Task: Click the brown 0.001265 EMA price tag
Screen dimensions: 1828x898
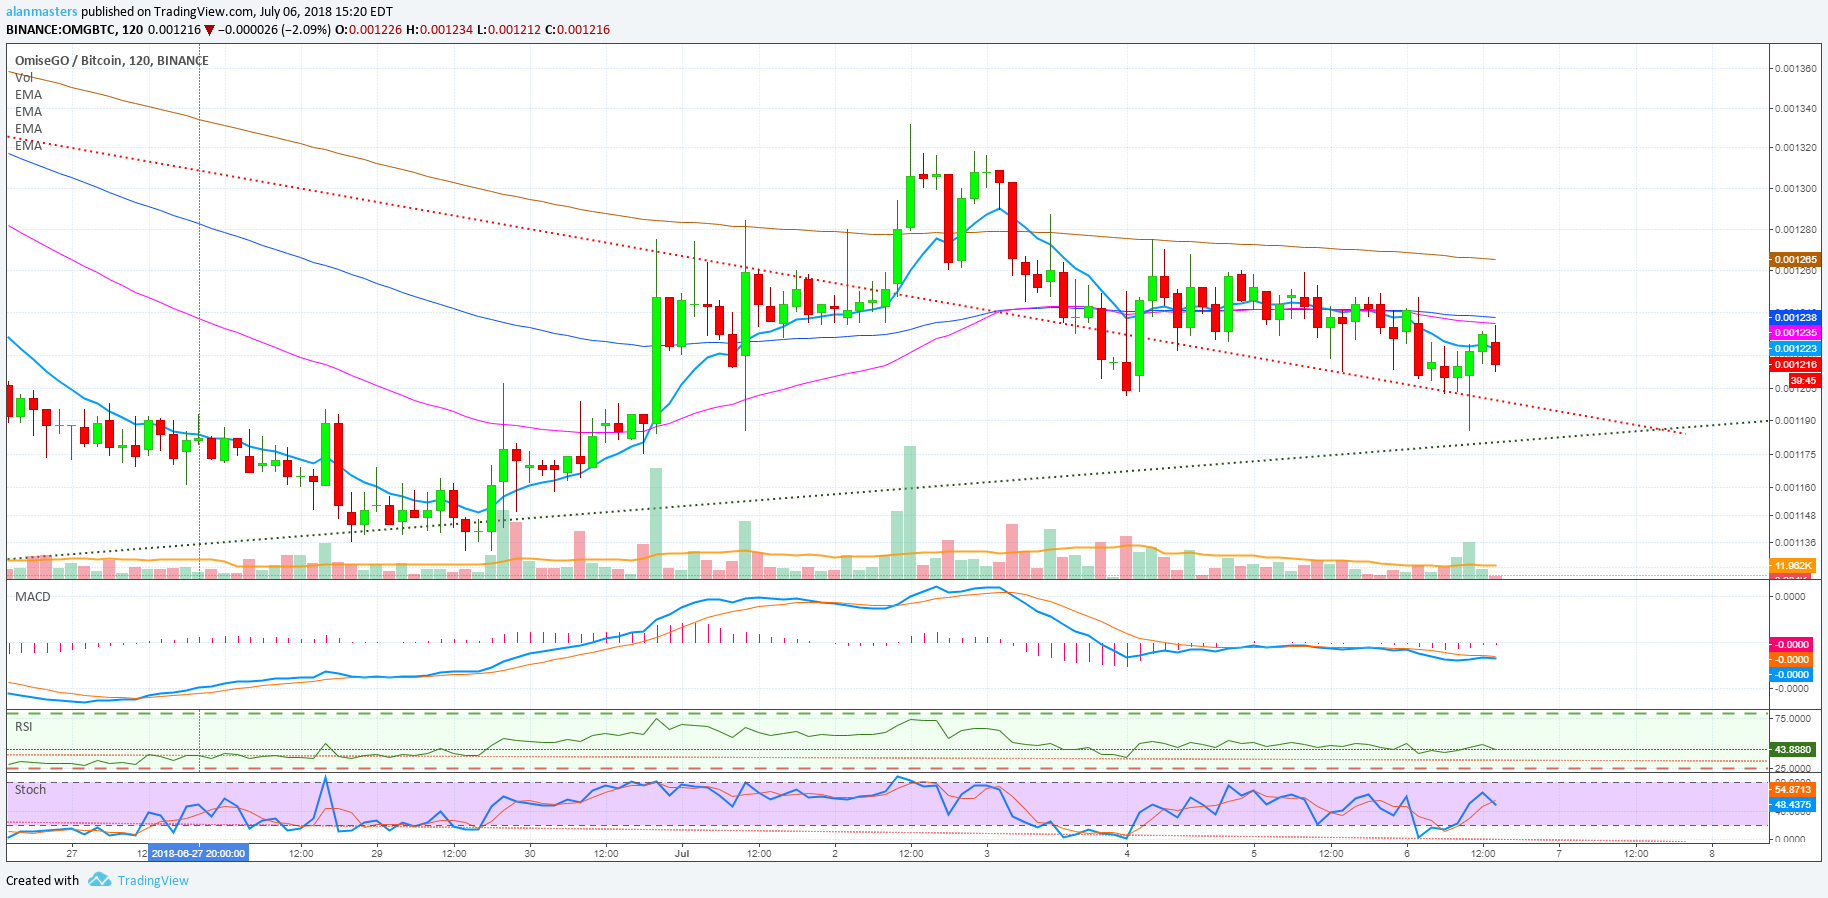Action: (x=1795, y=260)
